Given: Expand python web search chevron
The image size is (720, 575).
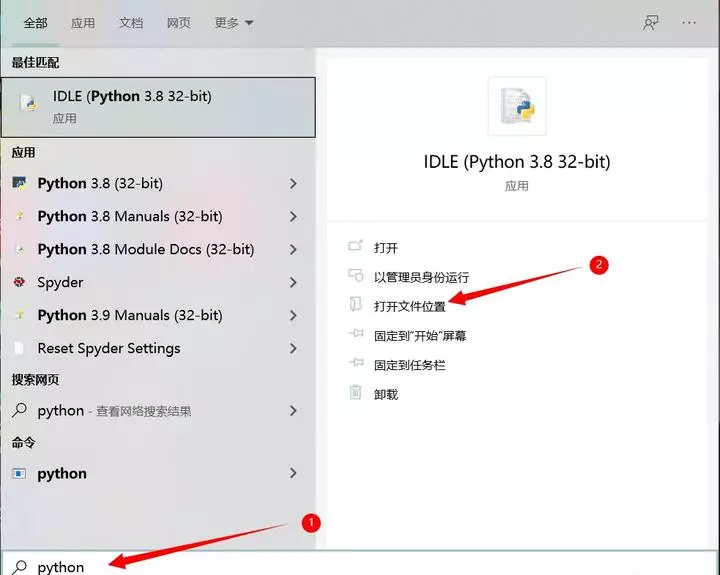Looking at the screenshot, I should [x=293, y=411].
